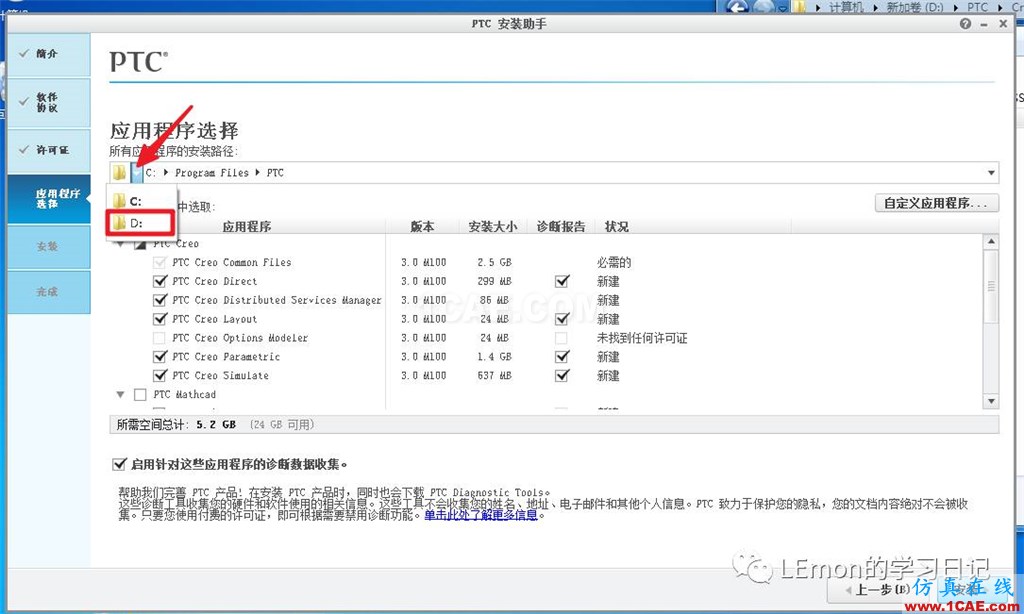Toggle diagnostic report checkbox for PTC Creo Parametric
1024x614 pixels.
click(562, 357)
